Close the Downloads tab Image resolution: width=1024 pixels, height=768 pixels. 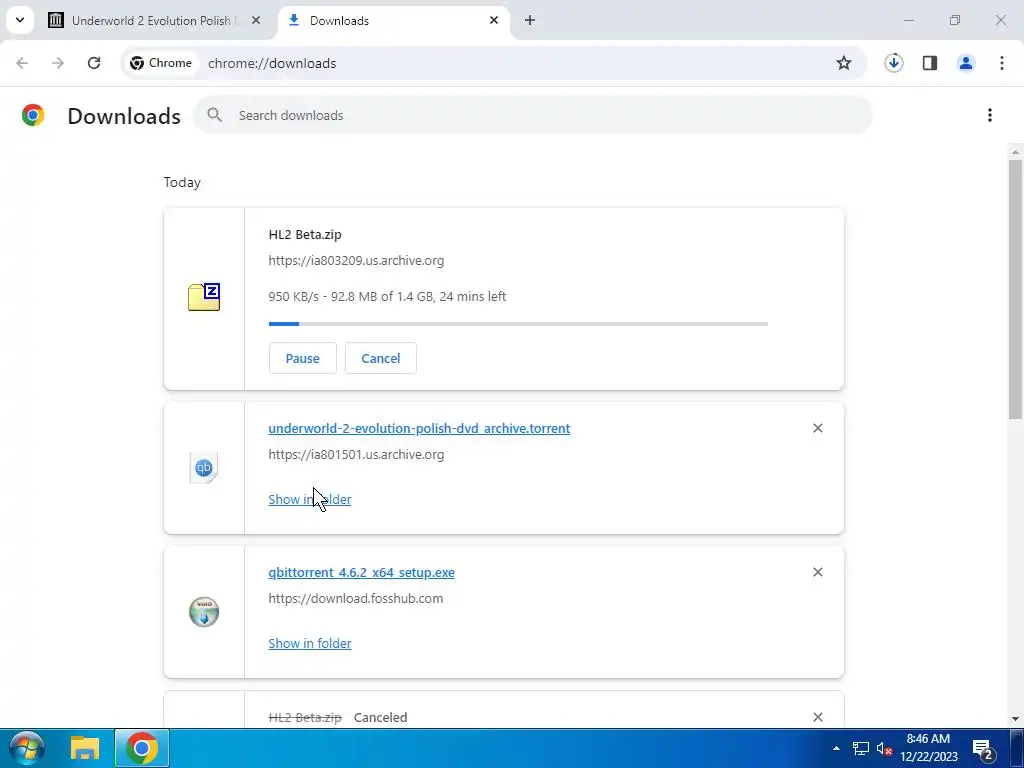coord(494,21)
